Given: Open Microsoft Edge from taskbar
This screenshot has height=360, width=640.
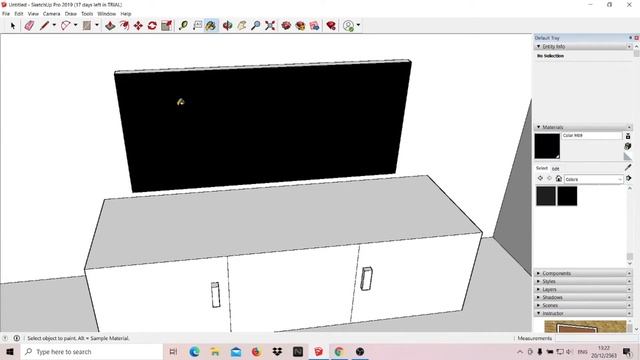Looking at the screenshot, I should pos(194,351).
